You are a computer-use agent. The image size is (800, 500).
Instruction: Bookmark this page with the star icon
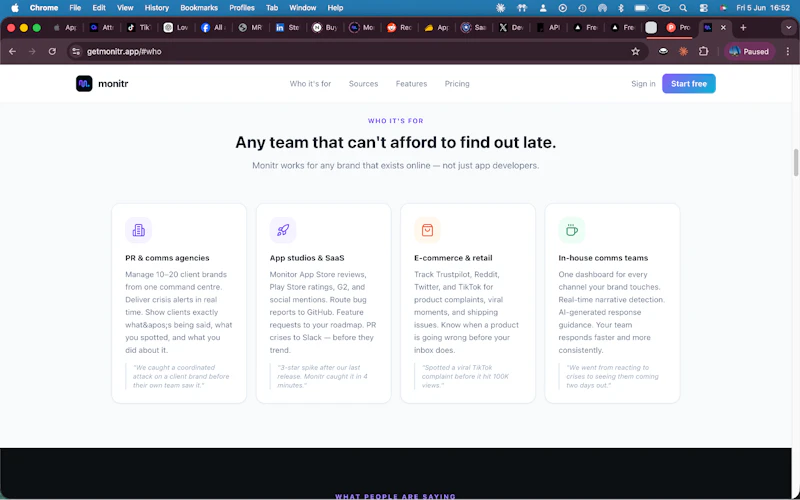[635, 52]
